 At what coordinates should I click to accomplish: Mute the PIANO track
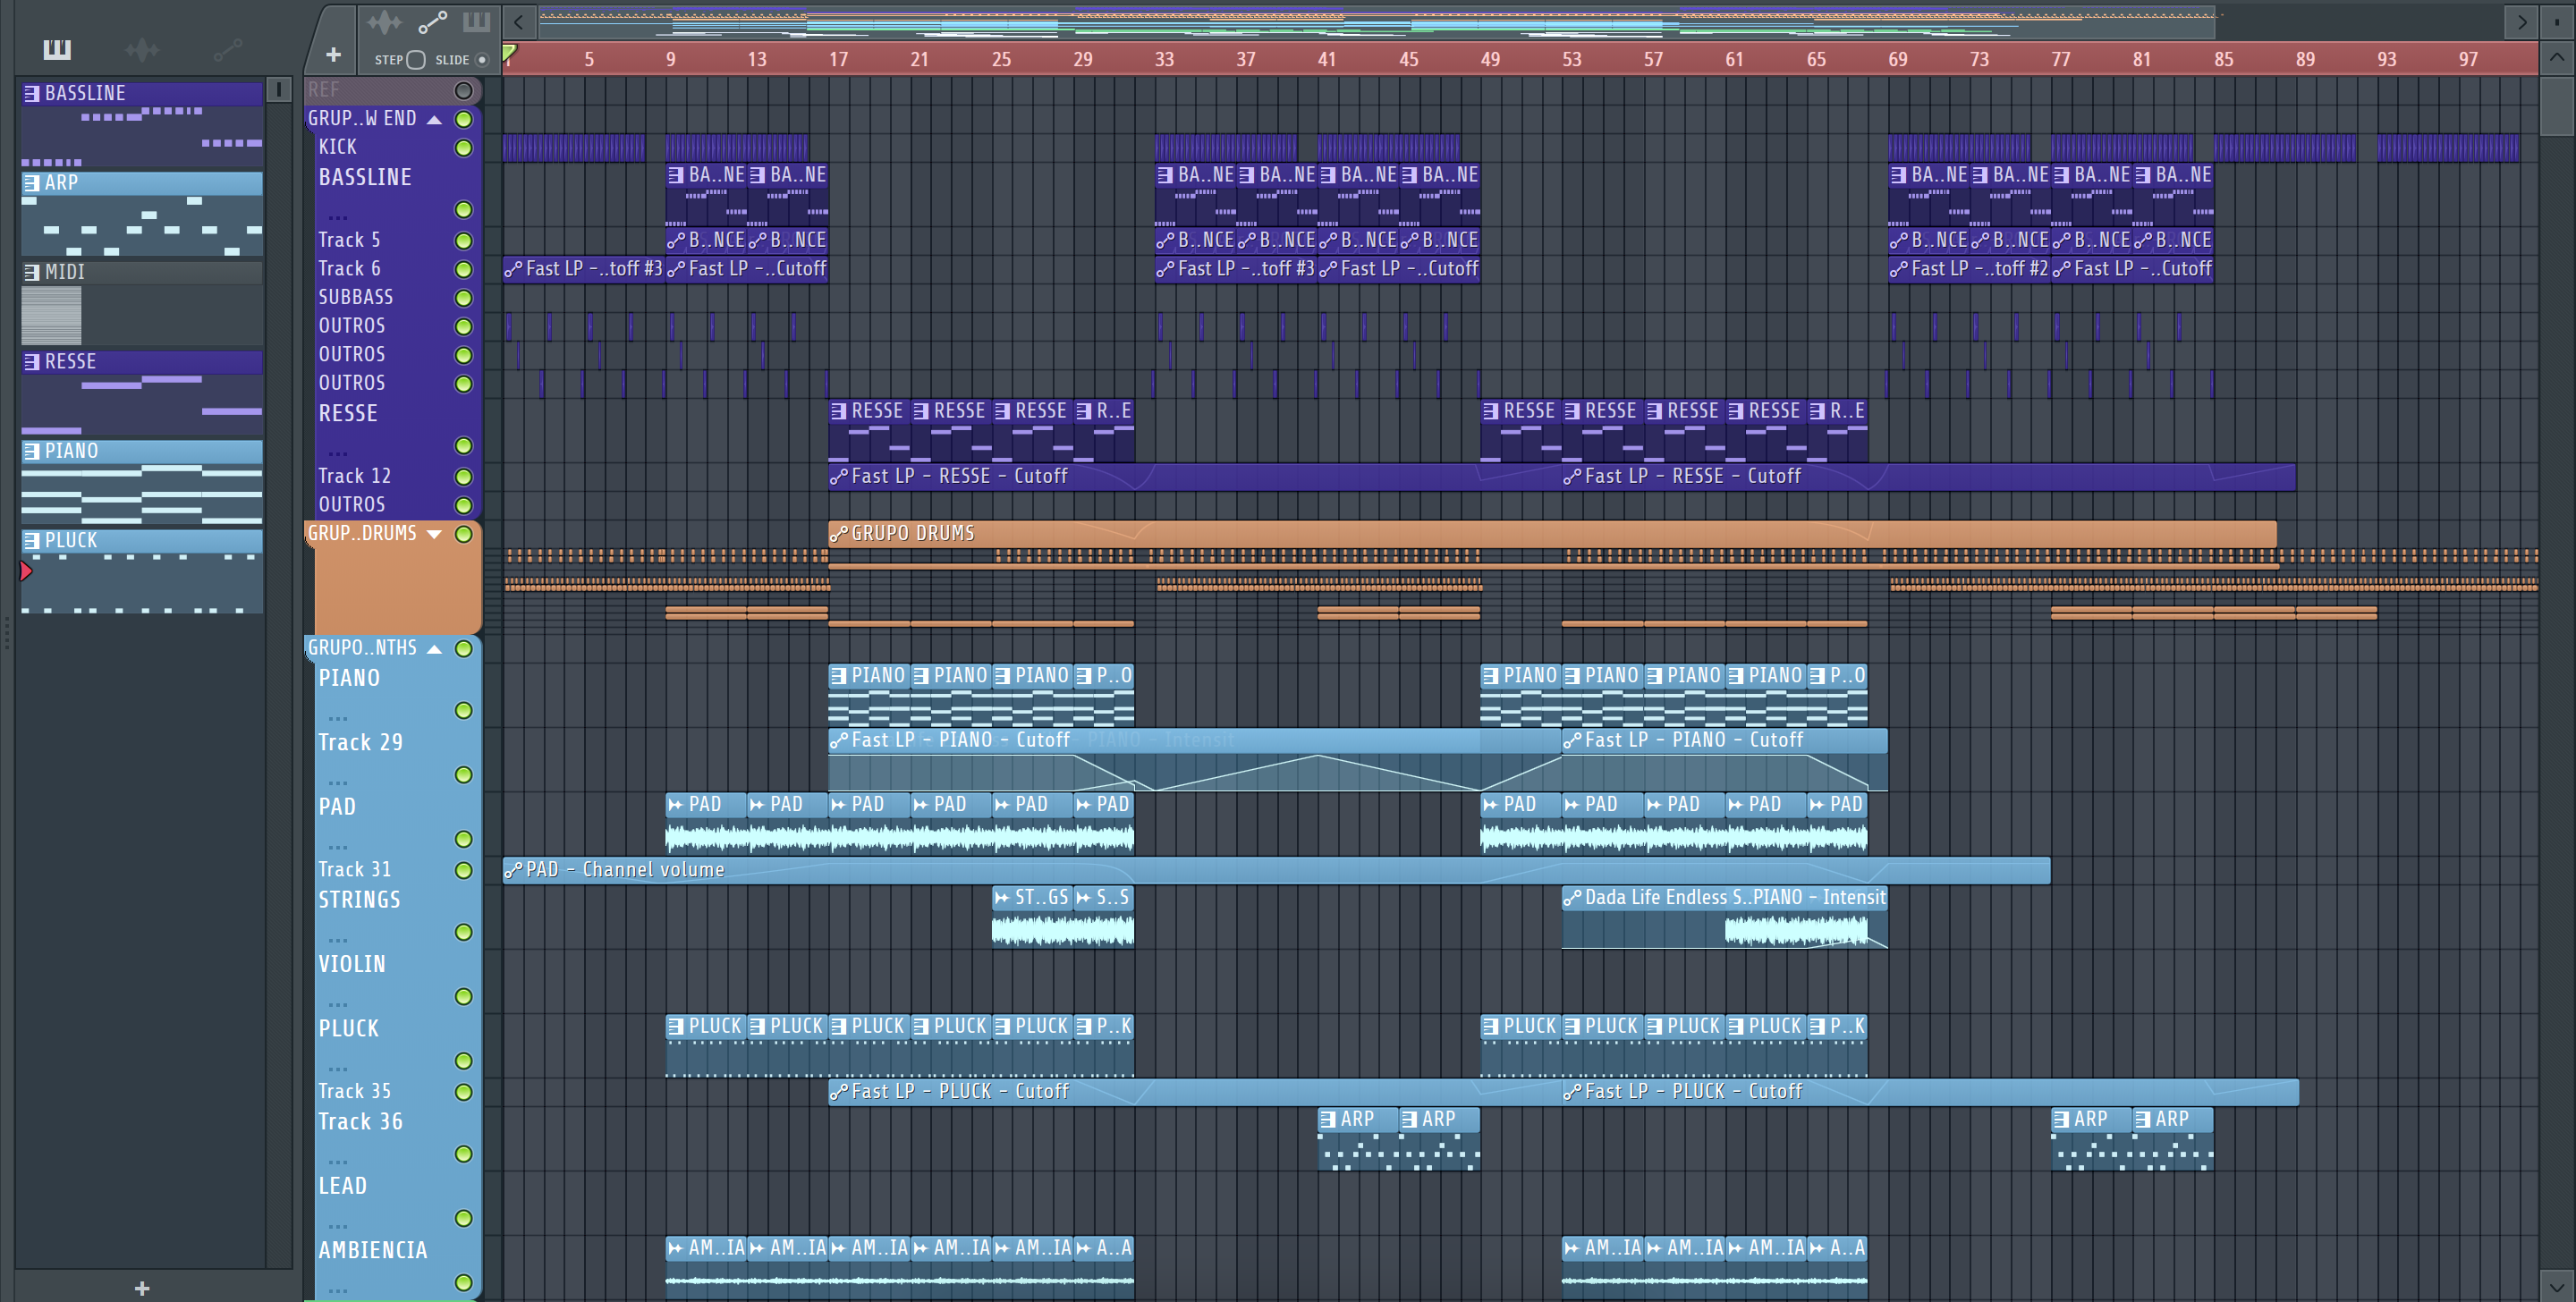pos(463,711)
